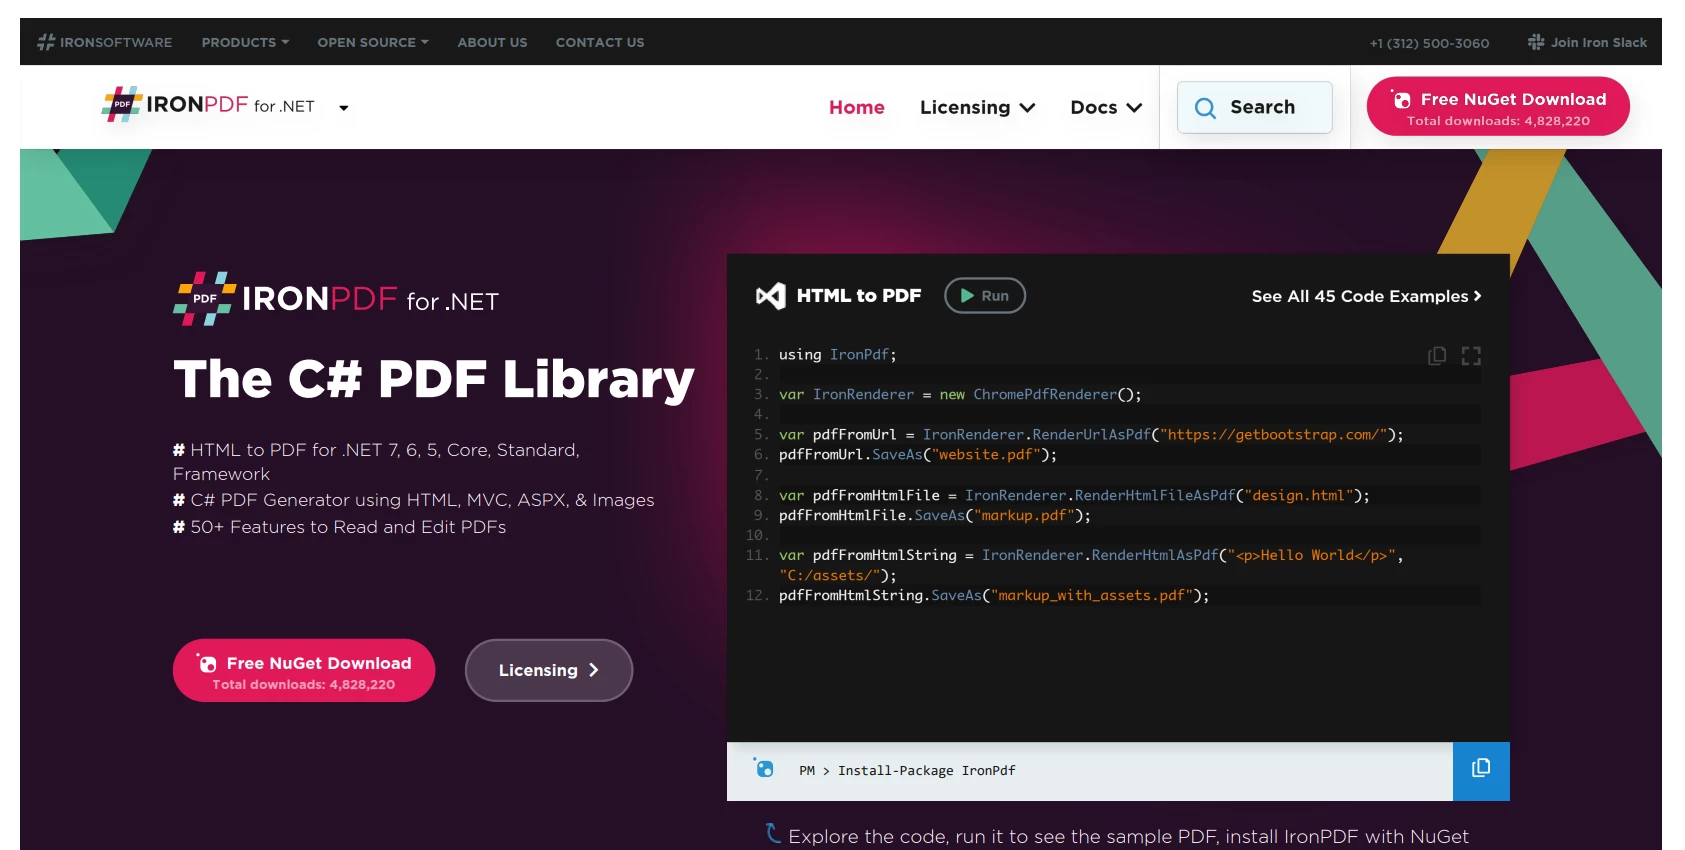
Task: Expand the Docs dropdown menu
Action: click(x=1106, y=107)
